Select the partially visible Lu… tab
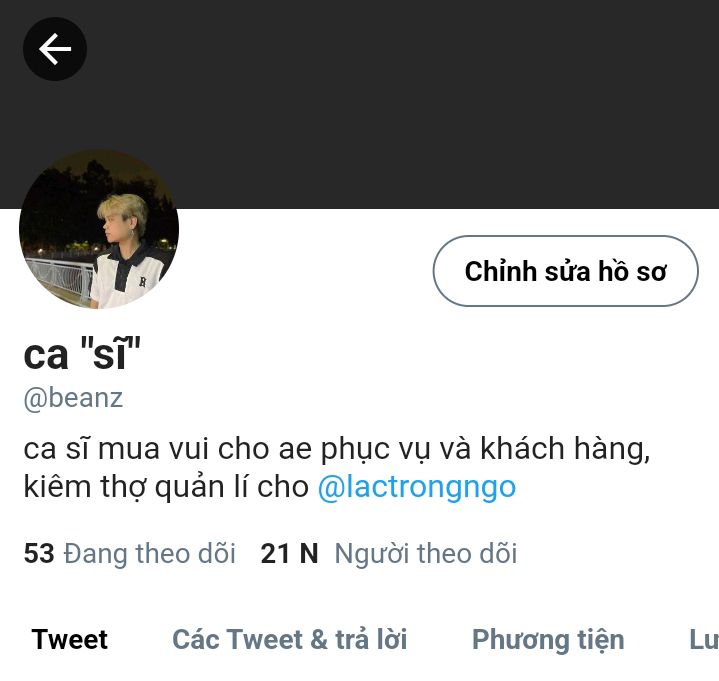 704,639
